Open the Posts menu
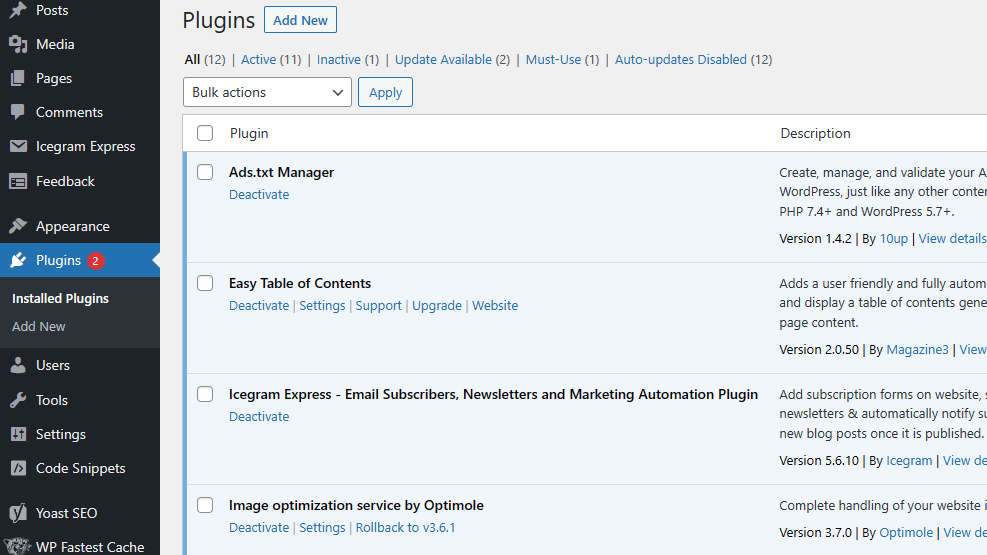 (x=52, y=10)
